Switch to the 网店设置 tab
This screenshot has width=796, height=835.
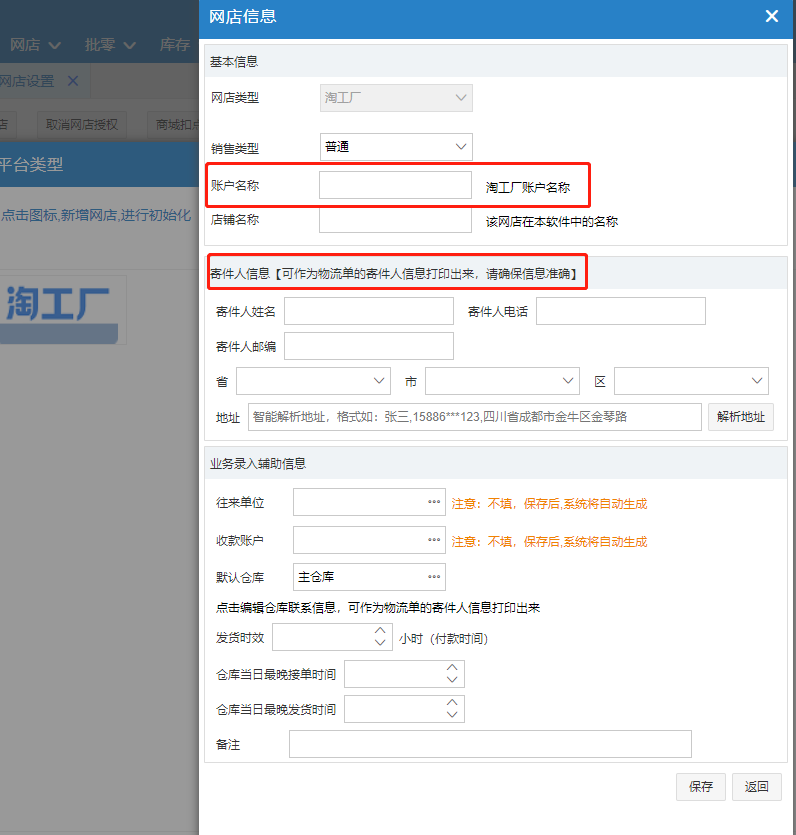click(27, 81)
